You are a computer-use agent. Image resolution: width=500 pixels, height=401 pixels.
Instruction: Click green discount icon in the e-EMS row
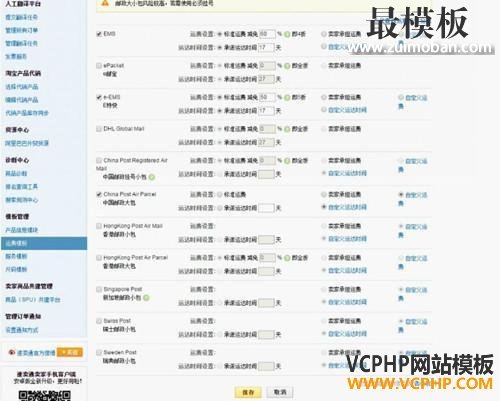(287, 98)
